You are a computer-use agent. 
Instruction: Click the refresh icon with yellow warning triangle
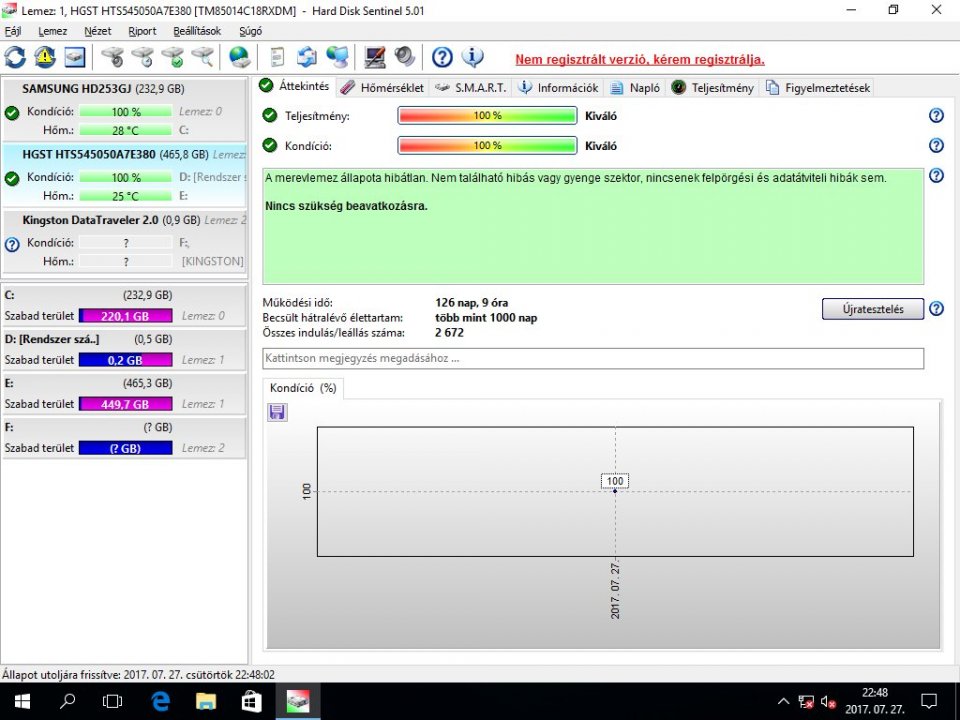pyautogui.click(x=45, y=58)
